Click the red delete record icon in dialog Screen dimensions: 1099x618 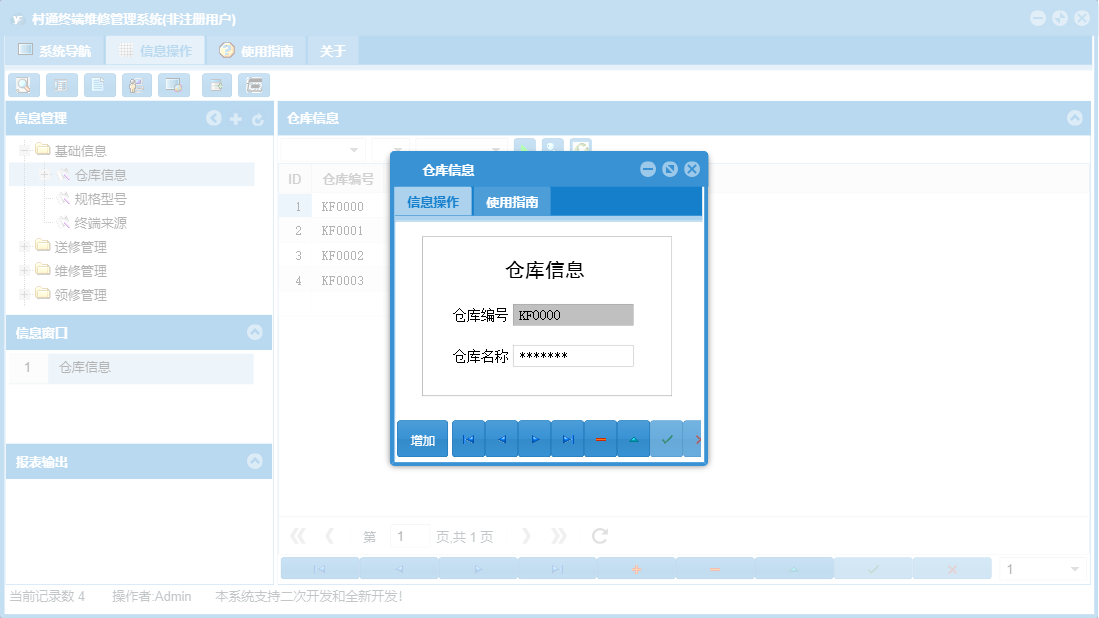coord(600,438)
